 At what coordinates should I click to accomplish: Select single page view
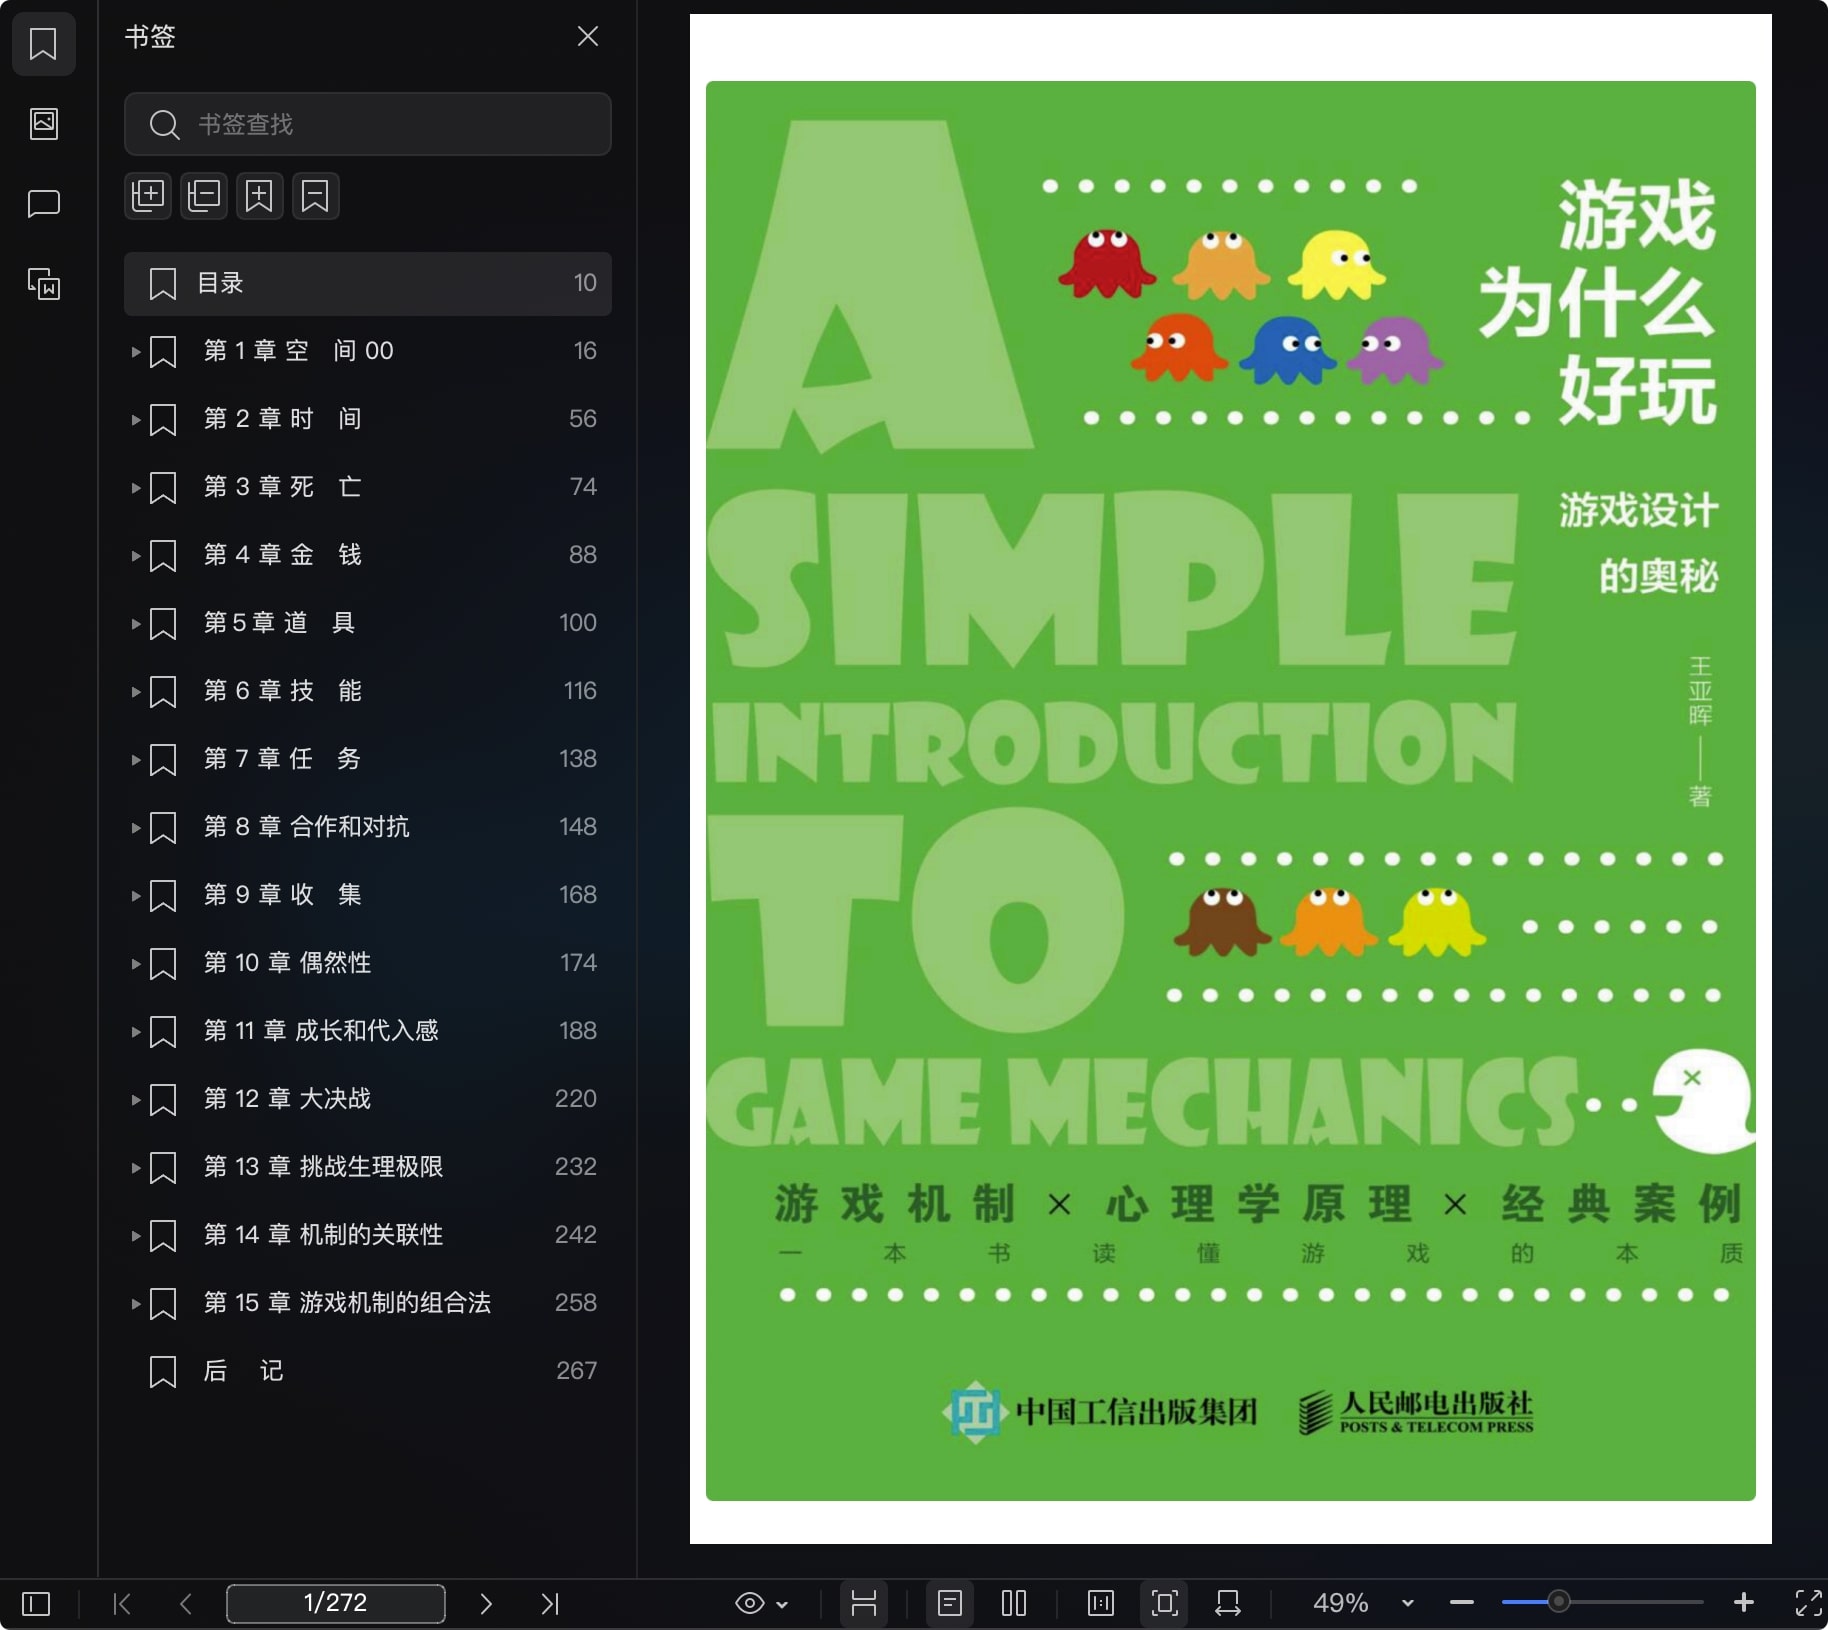[x=950, y=1604]
